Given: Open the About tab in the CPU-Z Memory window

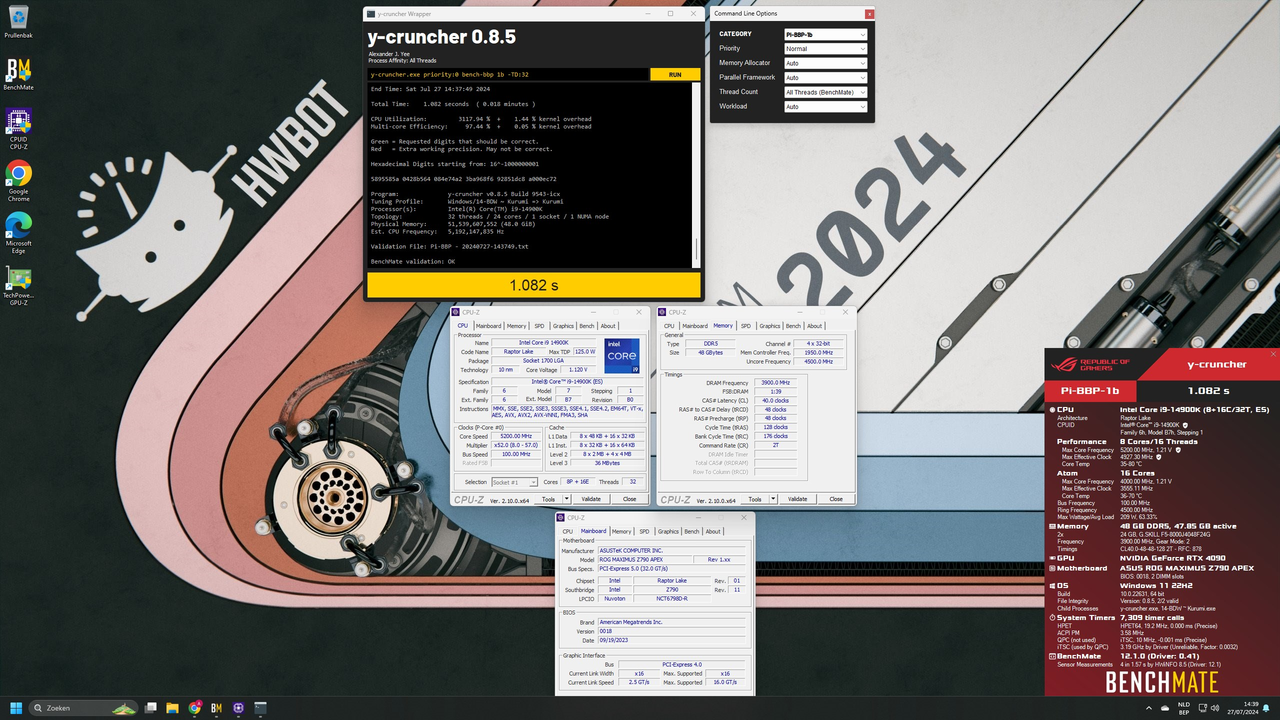Looking at the screenshot, I should 815,326.
